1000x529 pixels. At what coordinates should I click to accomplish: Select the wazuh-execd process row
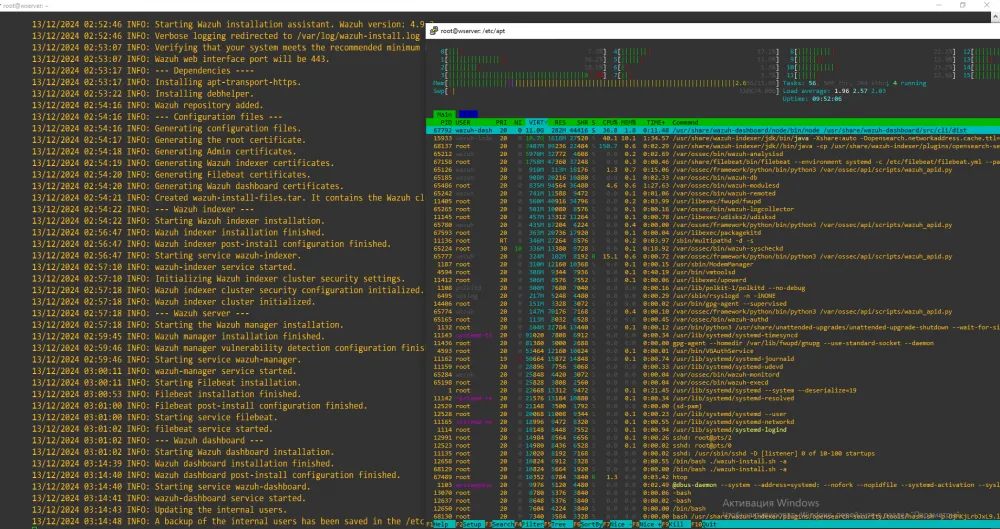(x=713, y=382)
